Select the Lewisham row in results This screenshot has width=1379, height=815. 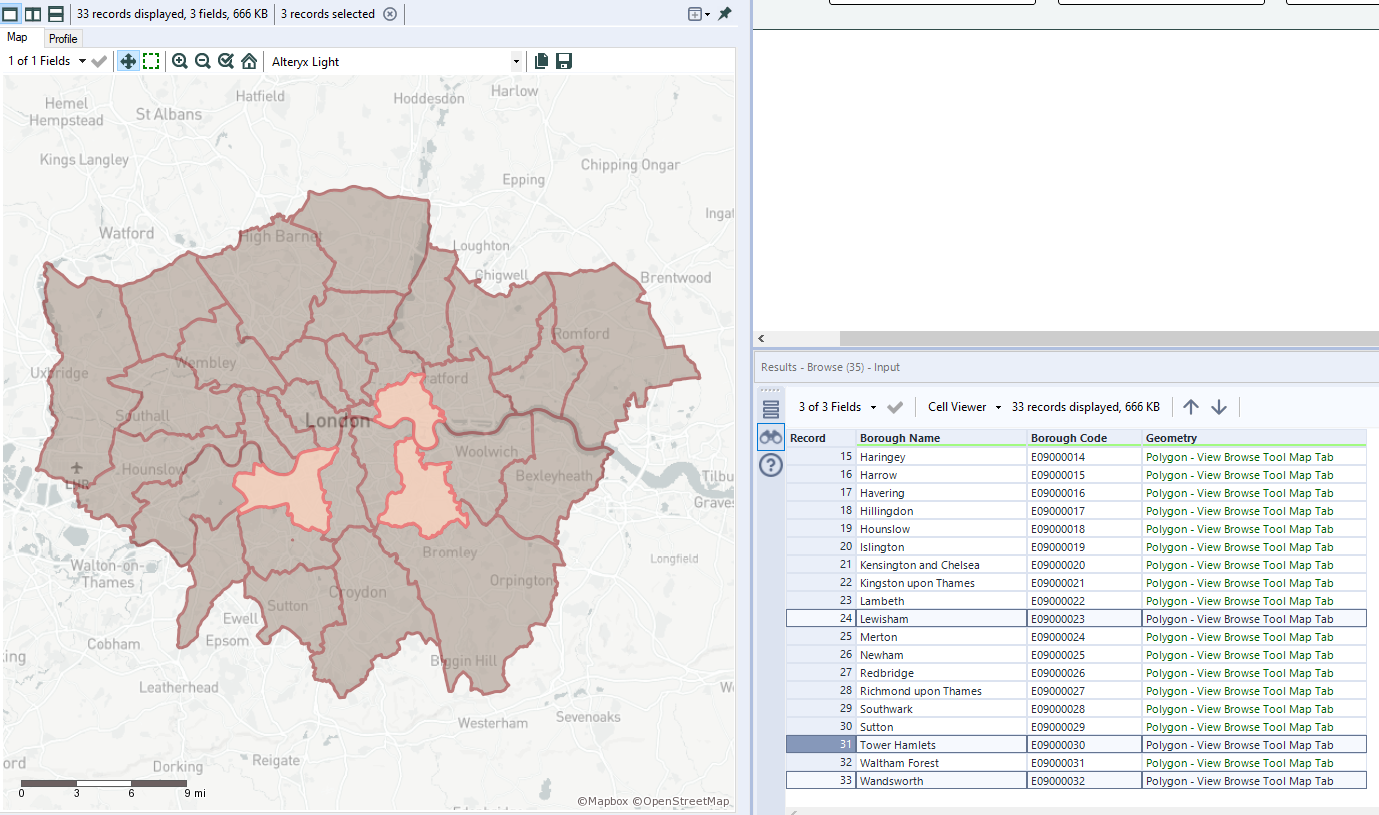coord(940,619)
